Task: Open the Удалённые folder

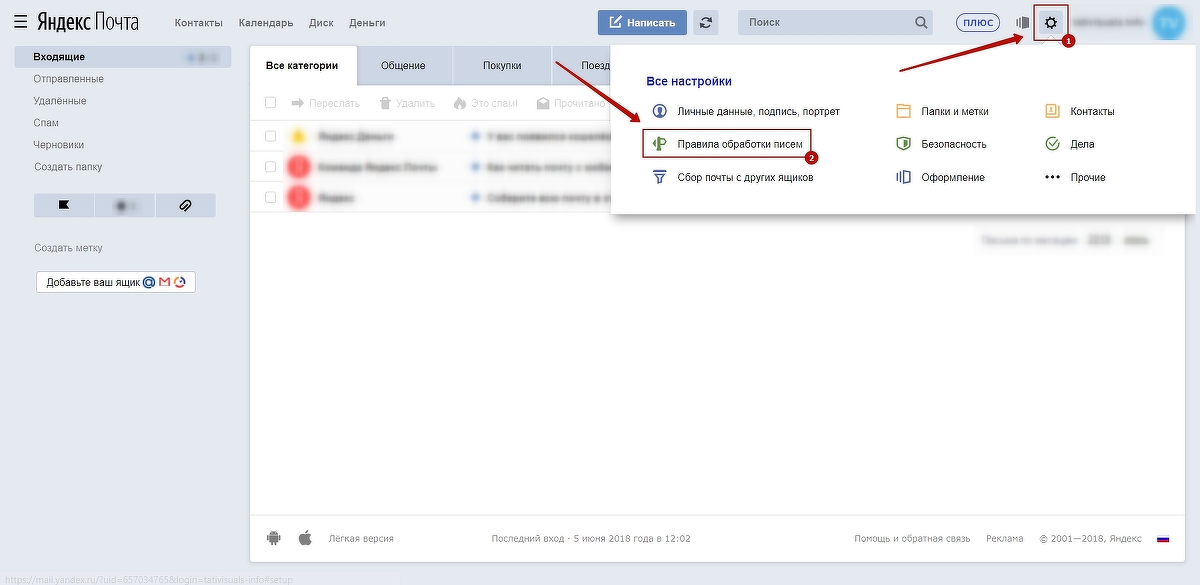Action: [x=60, y=101]
